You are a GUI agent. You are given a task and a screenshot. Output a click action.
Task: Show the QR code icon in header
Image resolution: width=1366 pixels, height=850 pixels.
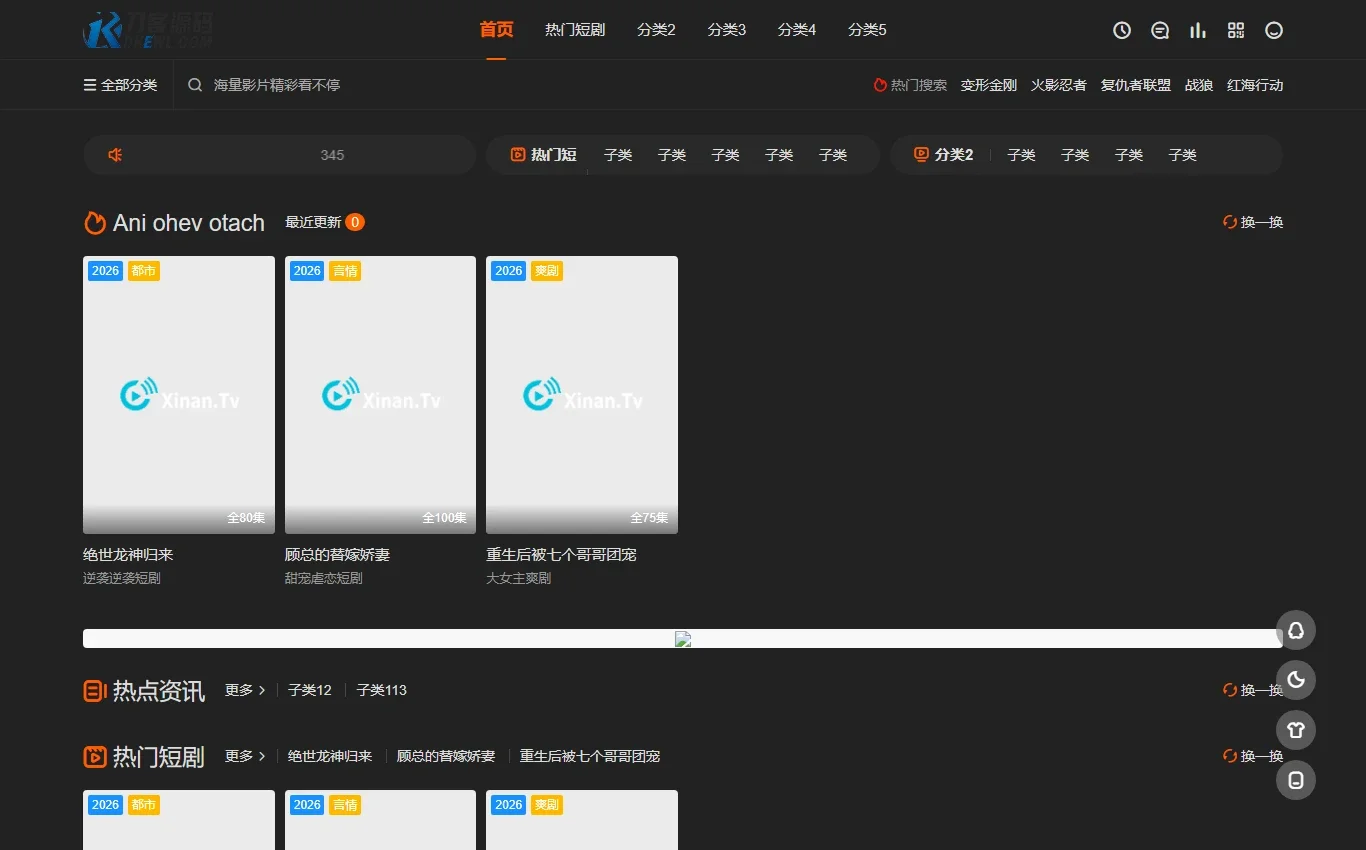(x=1236, y=30)
